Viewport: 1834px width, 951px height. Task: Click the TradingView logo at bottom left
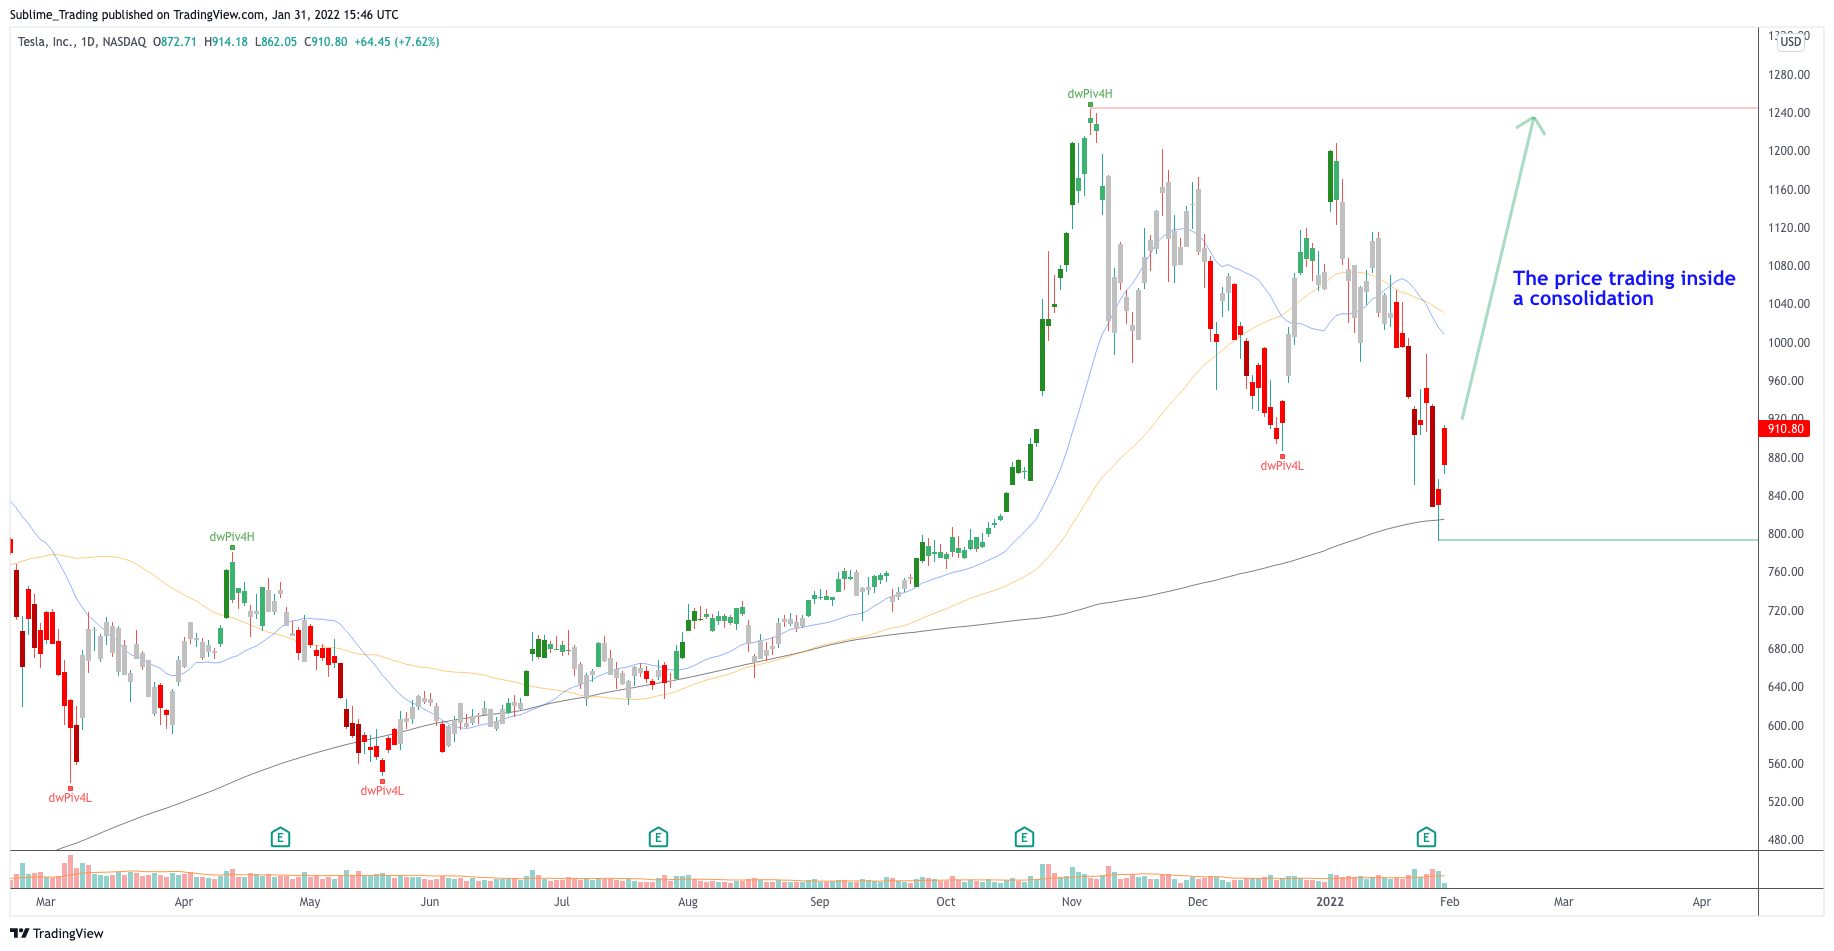click(57, 933)
